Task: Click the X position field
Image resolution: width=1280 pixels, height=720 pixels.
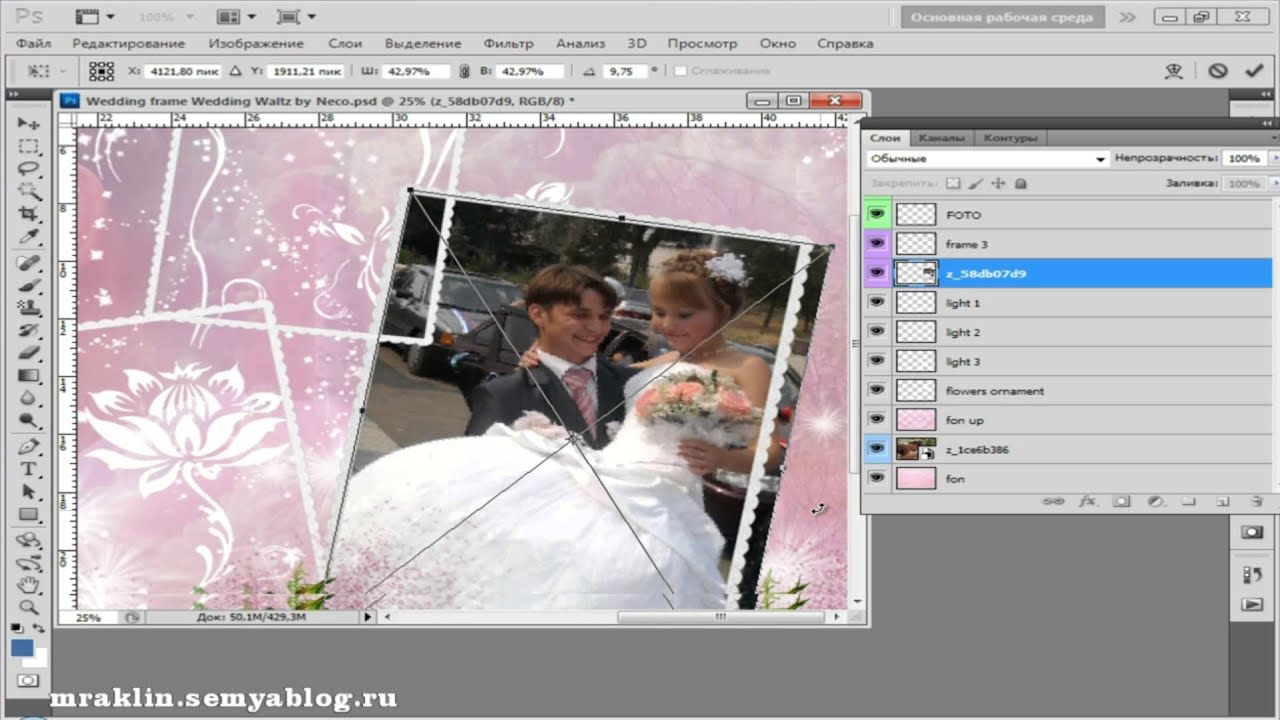Action: [183, 71]
